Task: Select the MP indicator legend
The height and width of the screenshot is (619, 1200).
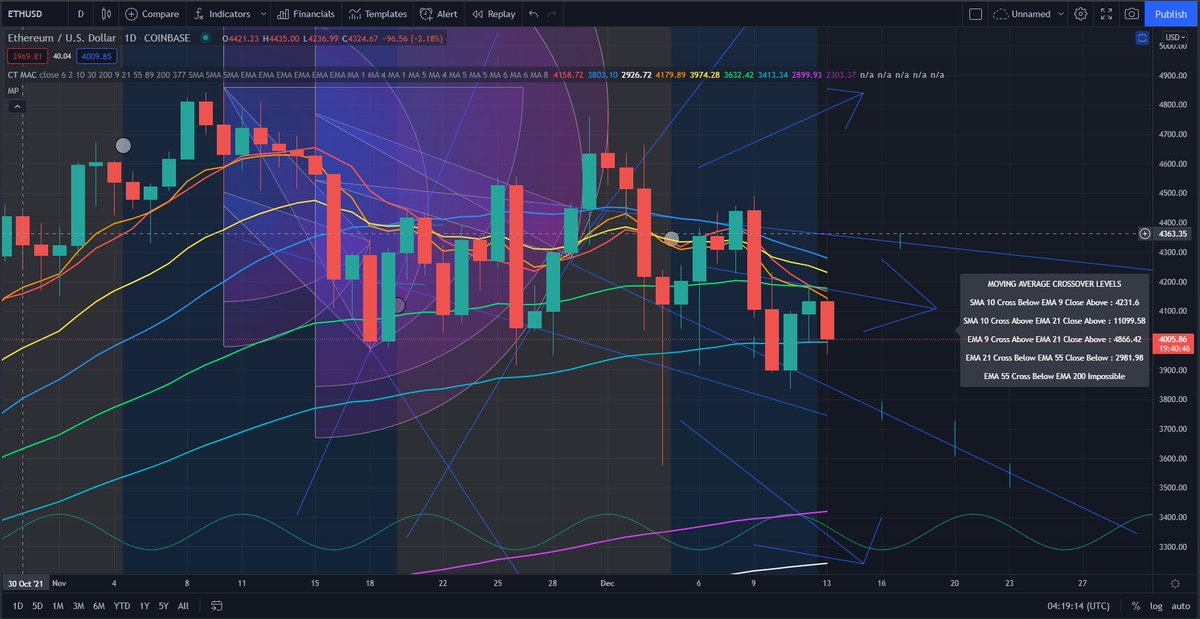Action: tap(13, 91)
